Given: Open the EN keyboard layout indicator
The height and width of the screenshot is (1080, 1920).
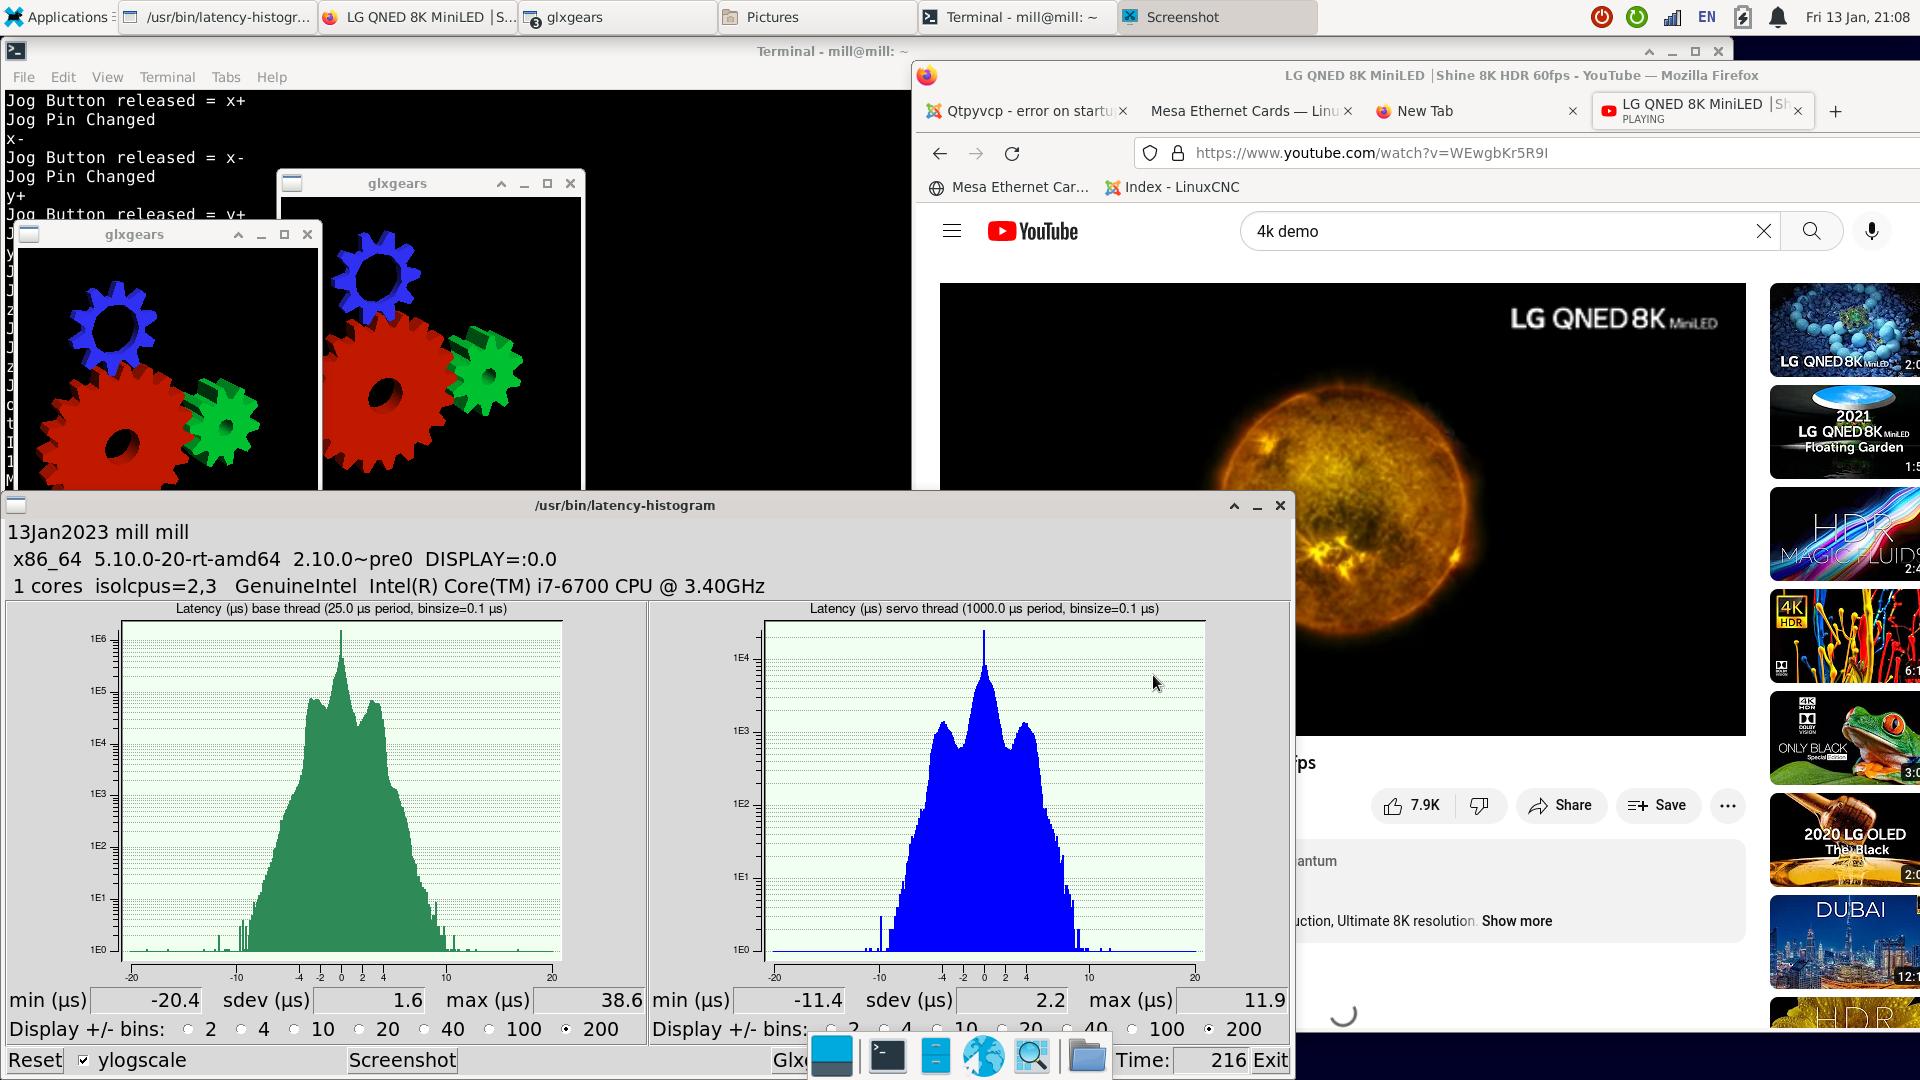Looking at the screenshot, I should (x=1707, y=17).
